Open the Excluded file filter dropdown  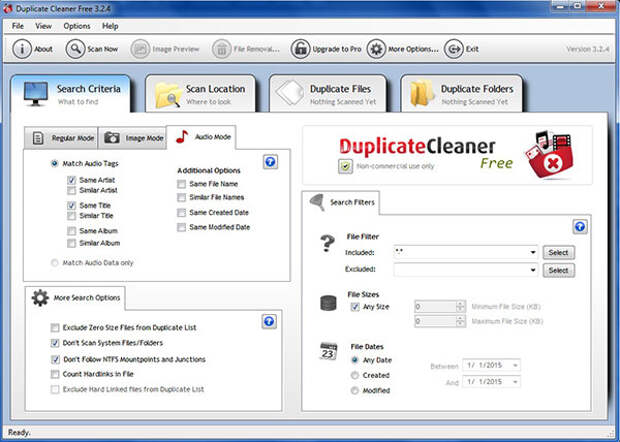(533, 270)
